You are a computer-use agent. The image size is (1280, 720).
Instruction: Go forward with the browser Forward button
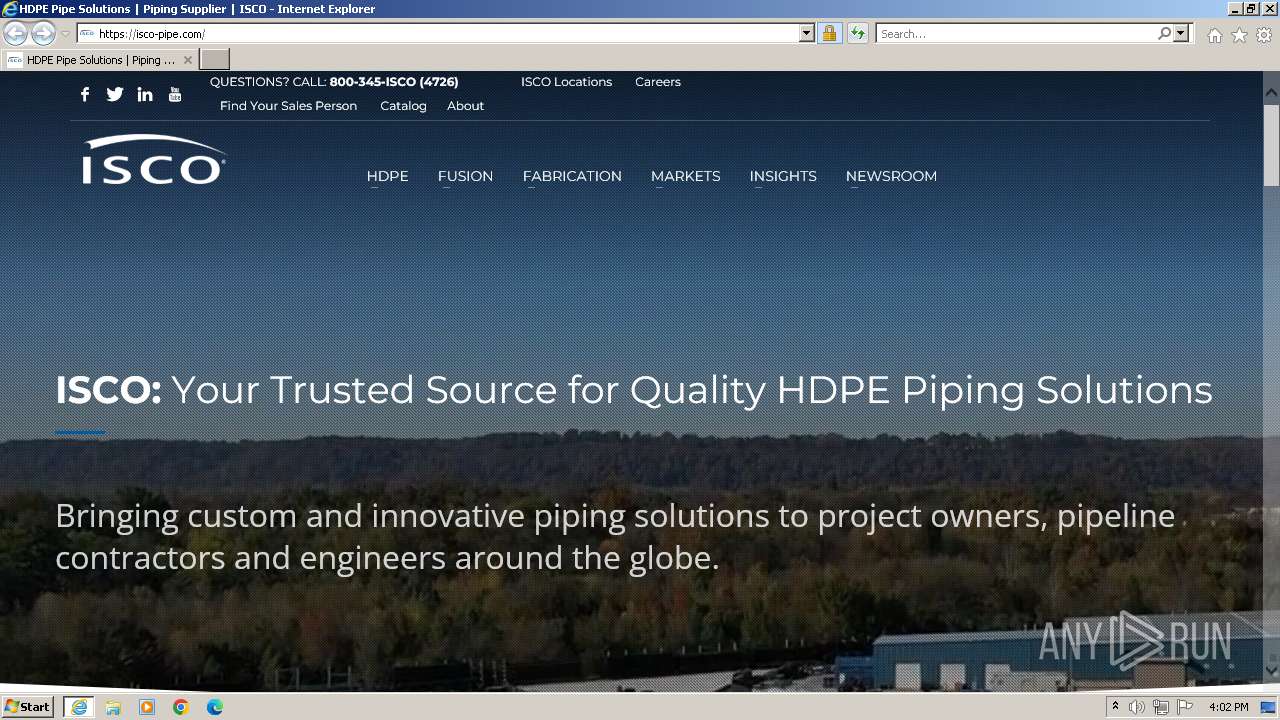(x=43, y=34)
